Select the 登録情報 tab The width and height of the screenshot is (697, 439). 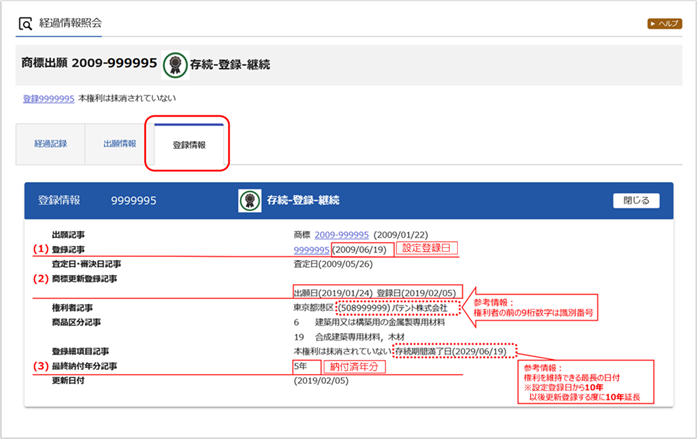189,145
